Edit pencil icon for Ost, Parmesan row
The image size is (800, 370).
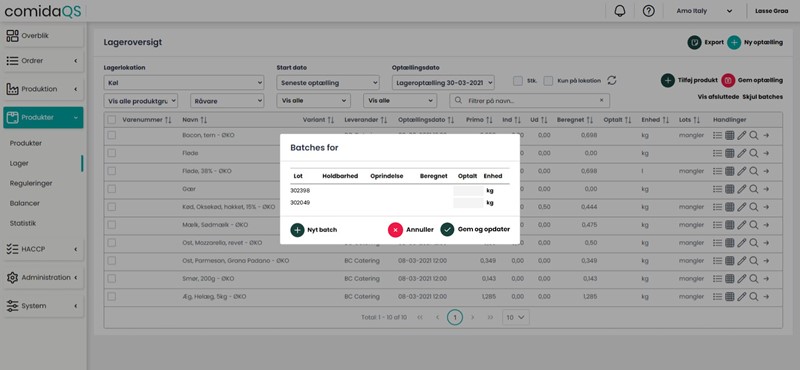click(x=742, y=260)
